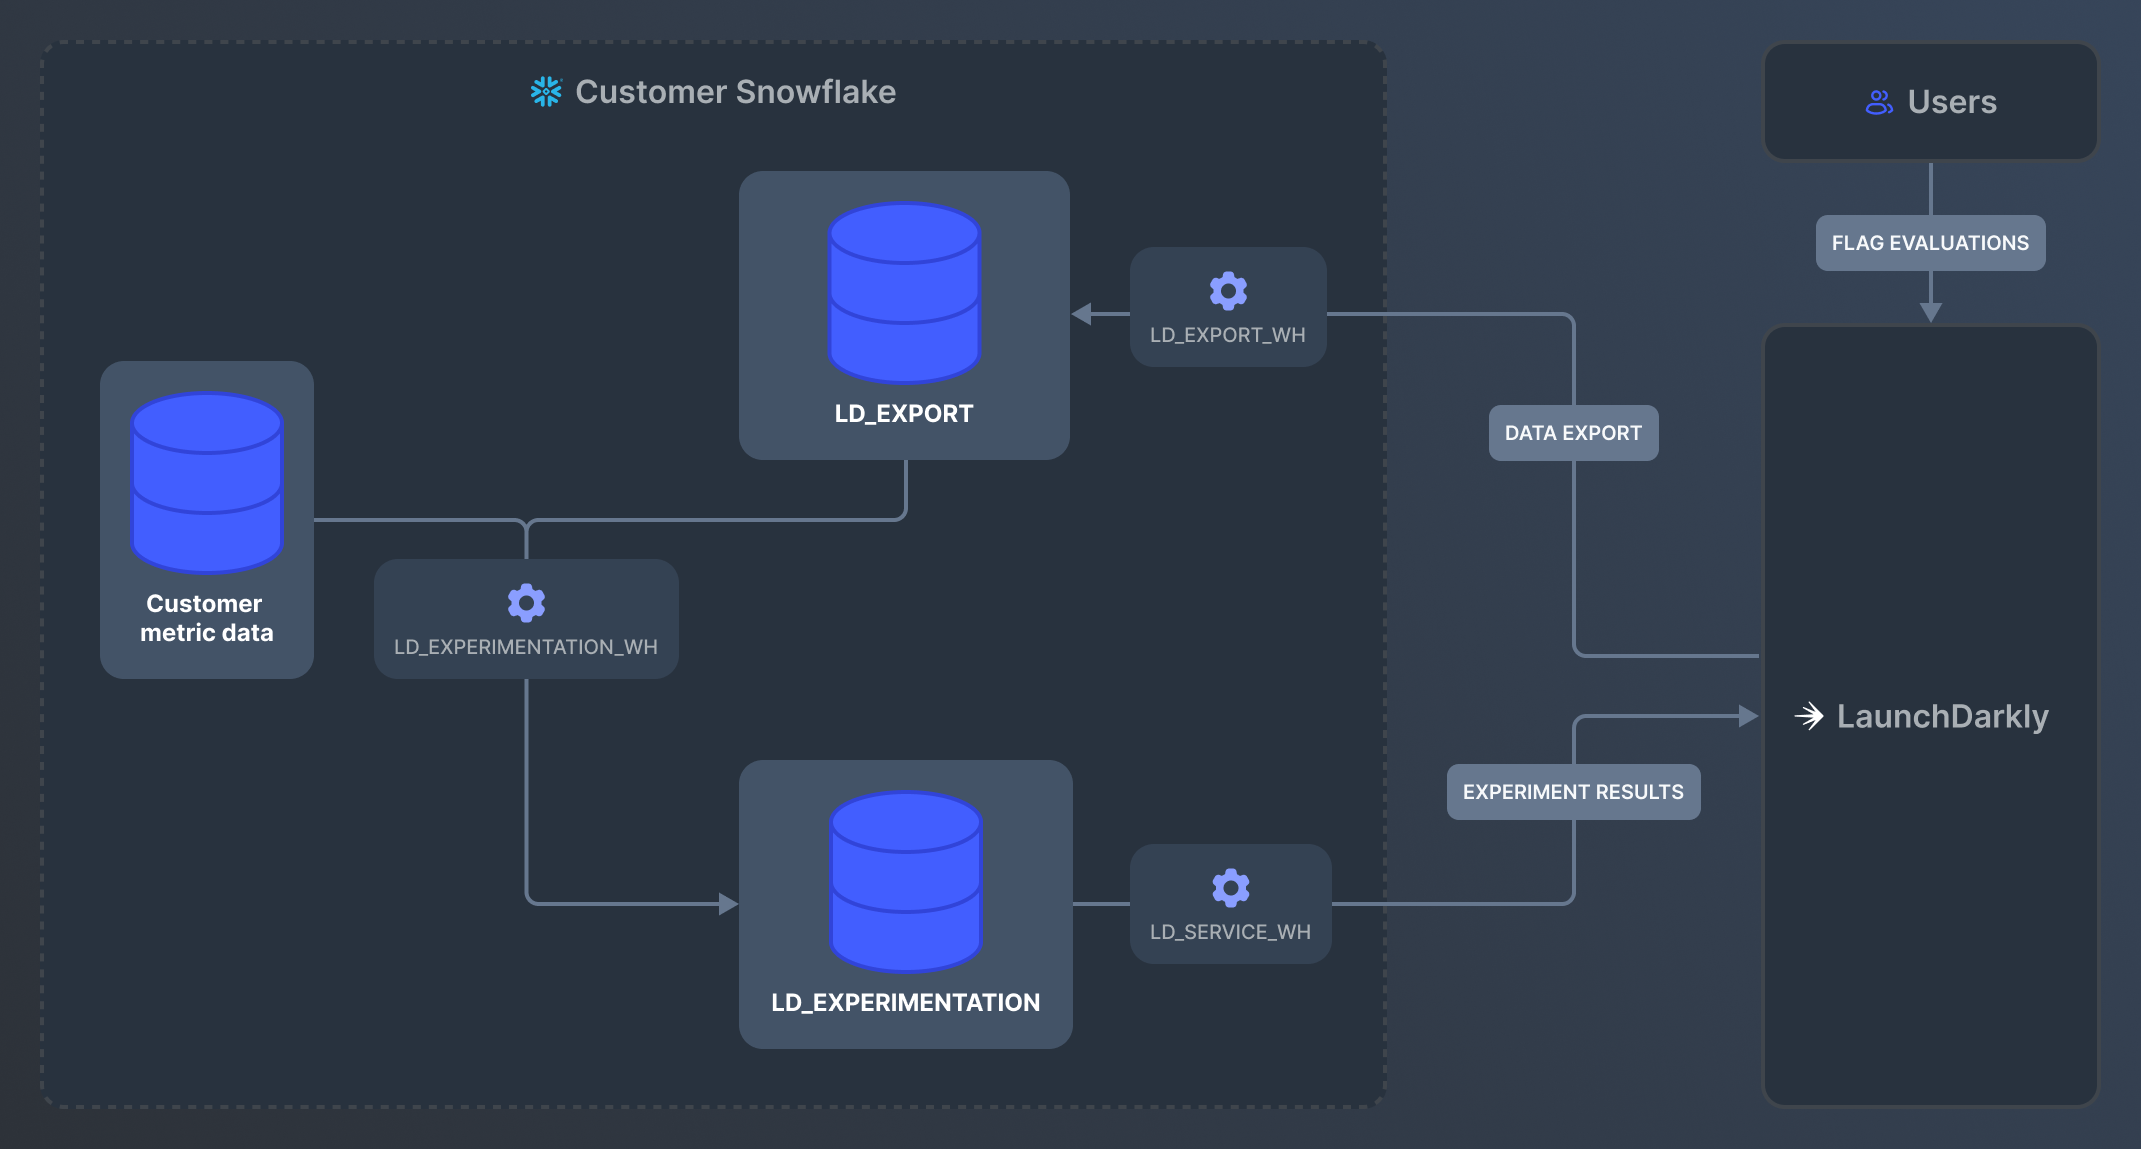Select the gear icon in LD_SERVICE_WH
The image size is (2141, 1149).
pyautogui.click(x=1231, y=887)
